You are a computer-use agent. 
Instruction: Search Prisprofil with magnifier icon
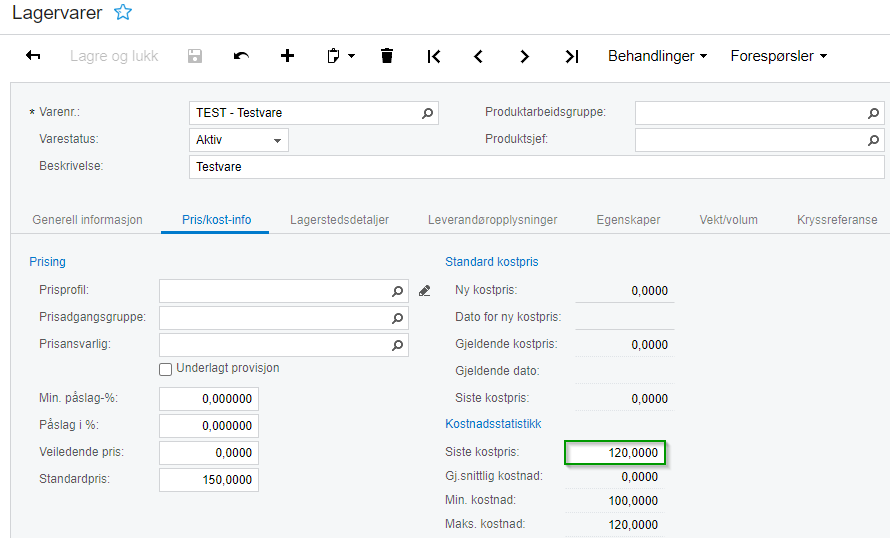pyautogui.click(x=397, y=291)
